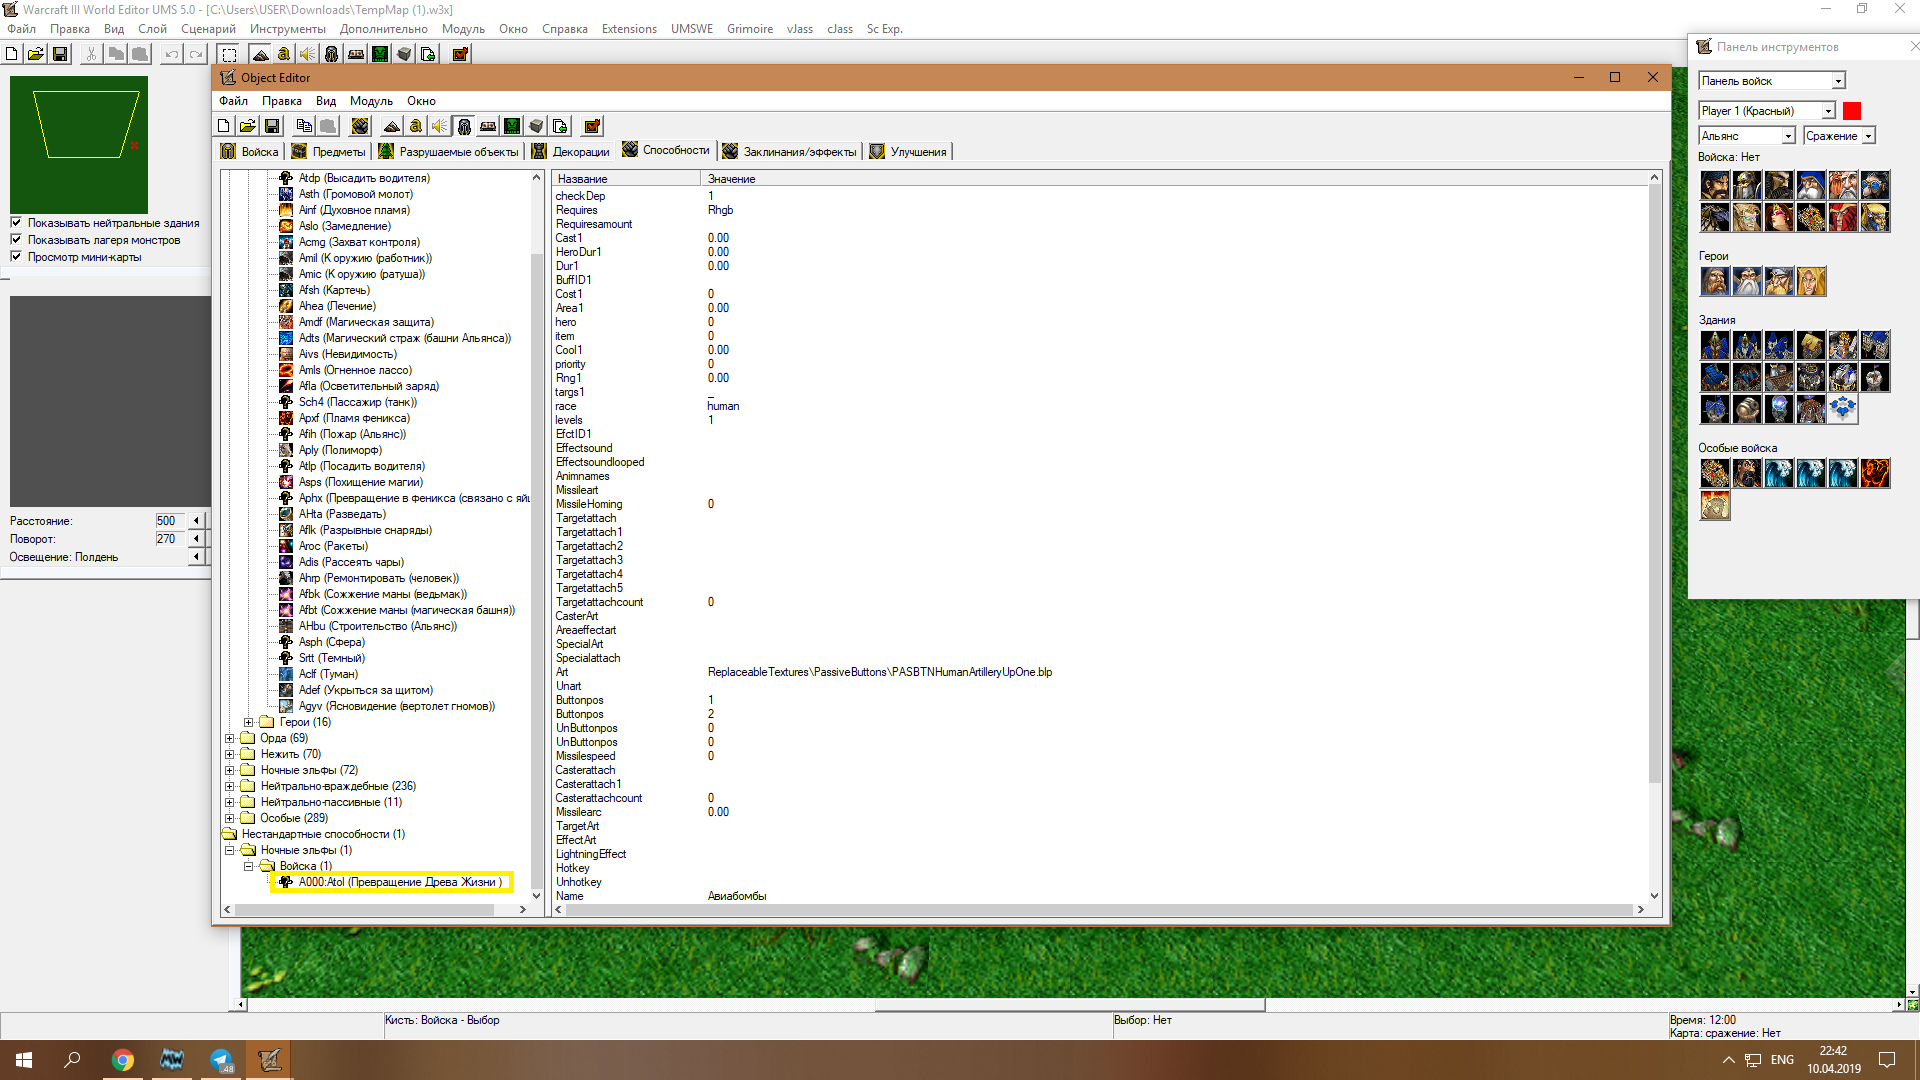Viewport: 1920px width, 1080px height.
Task: Select Ahea (Лечение) ability in tree
Action: (x=337, y=306)
